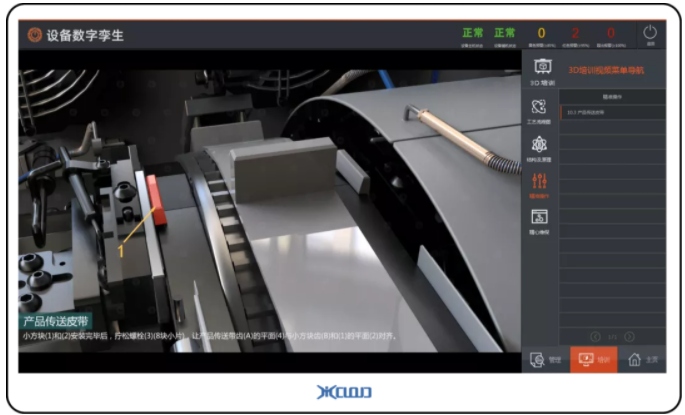The image size is (685, 415).
Task: Switch to the 管理 bottom tab
Action: (545, 360)
